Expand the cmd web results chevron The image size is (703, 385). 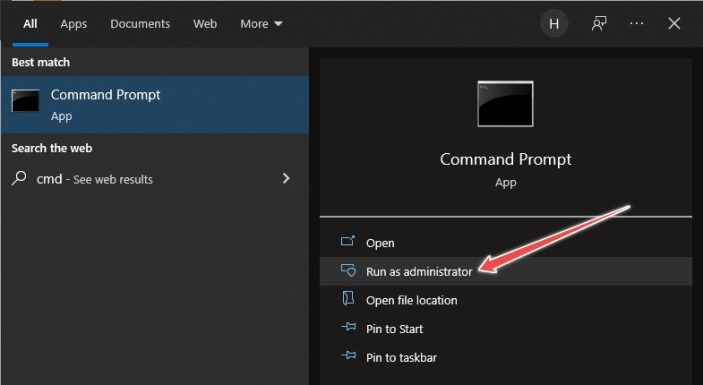(x=286, y=178)
